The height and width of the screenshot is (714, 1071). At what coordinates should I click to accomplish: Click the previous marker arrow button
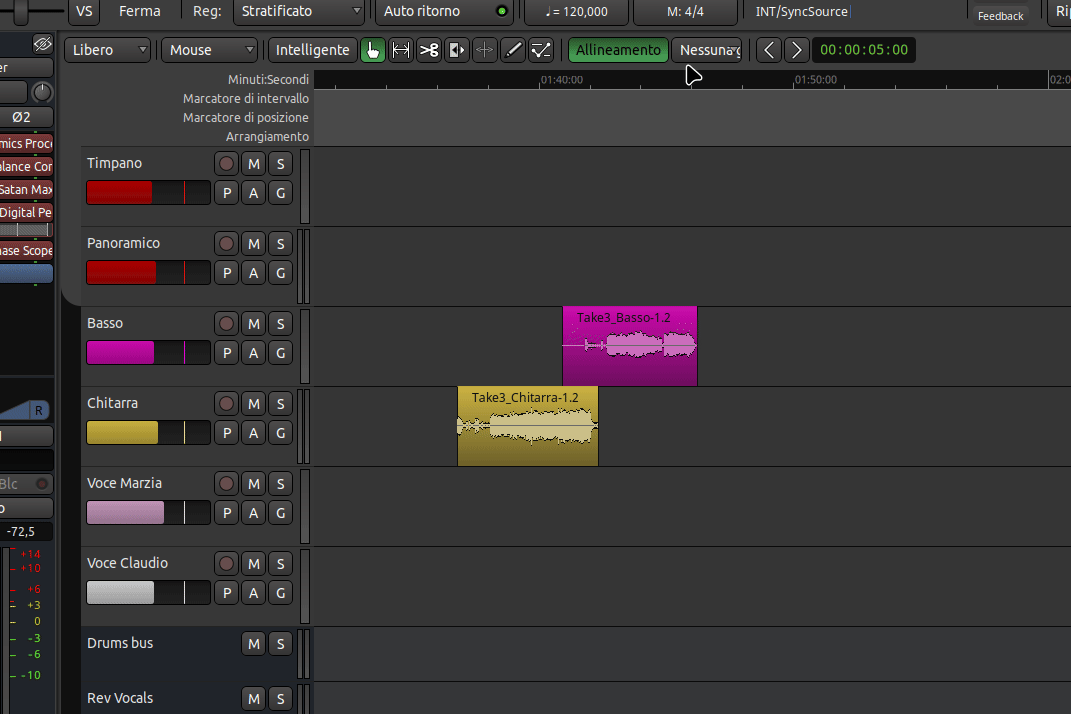point(768,50)
